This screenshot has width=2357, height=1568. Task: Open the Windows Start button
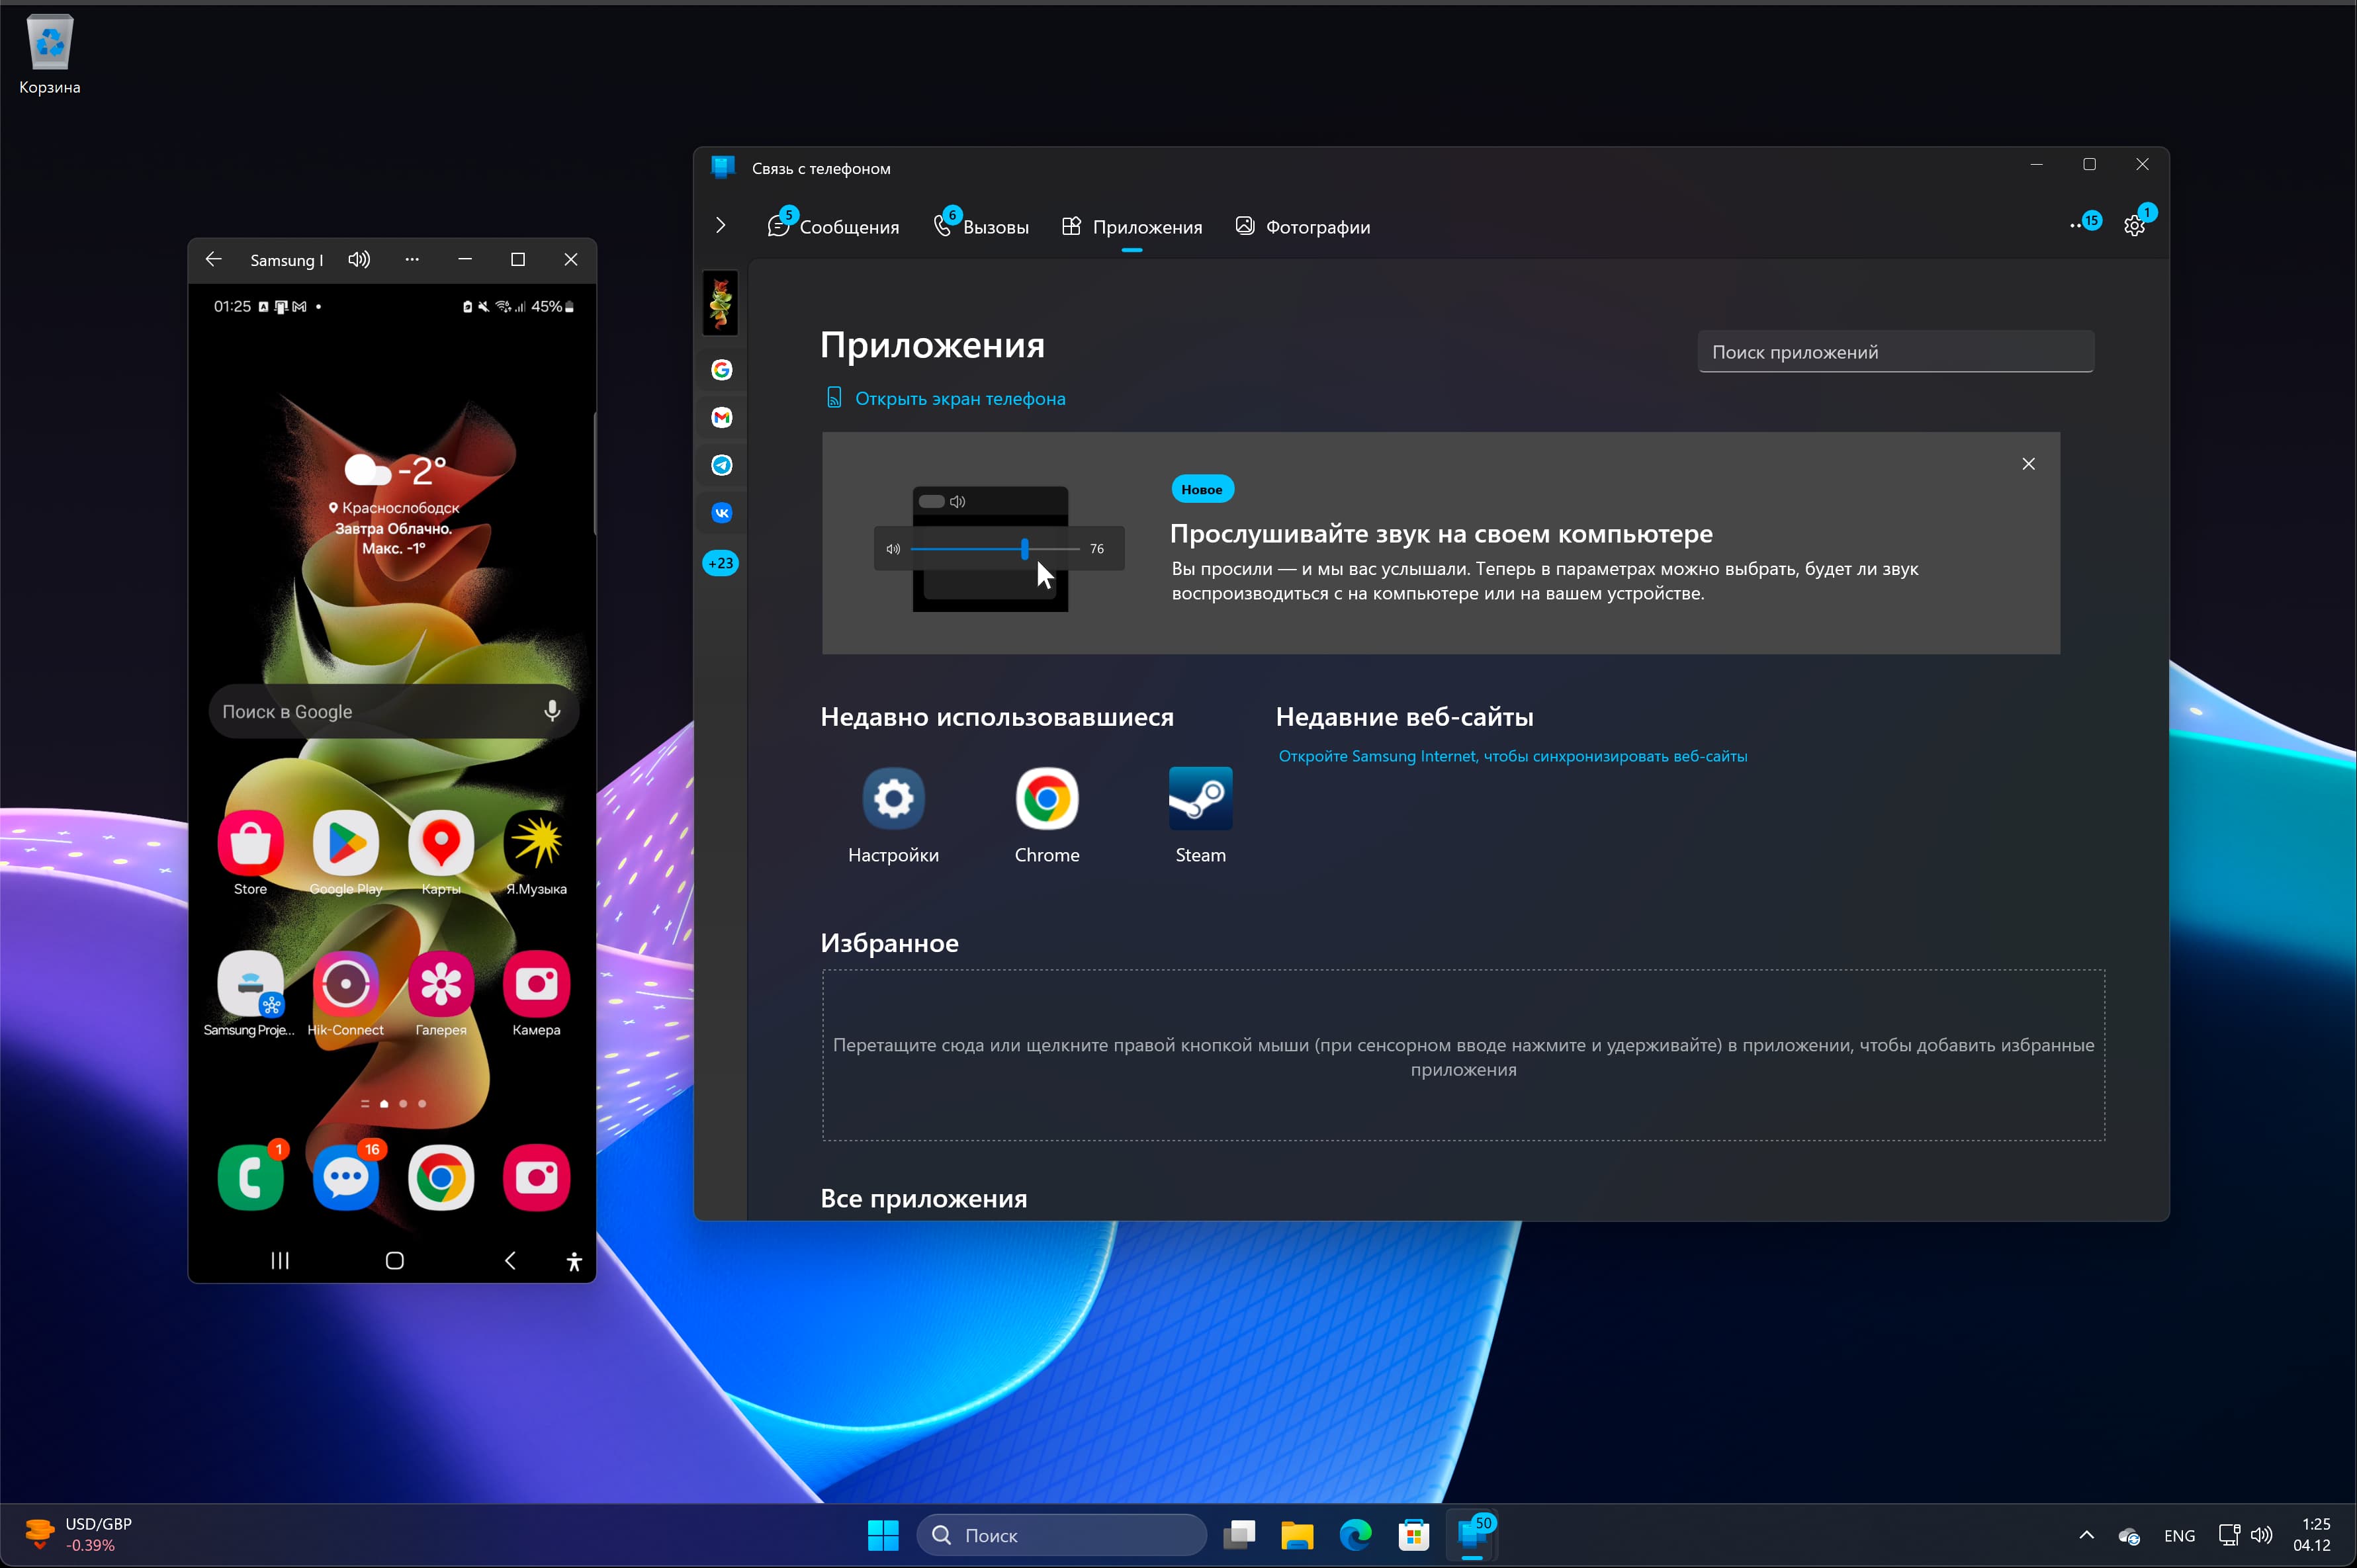[883, 1535]
